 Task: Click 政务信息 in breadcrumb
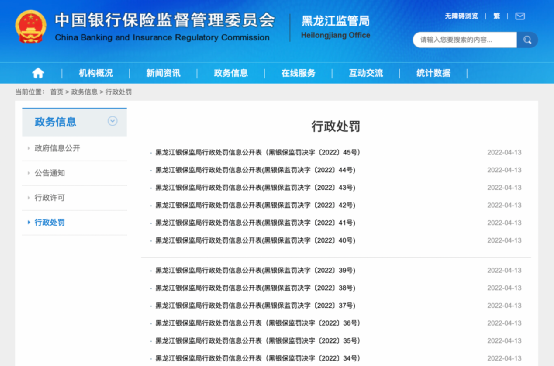[x=84, y=92]
